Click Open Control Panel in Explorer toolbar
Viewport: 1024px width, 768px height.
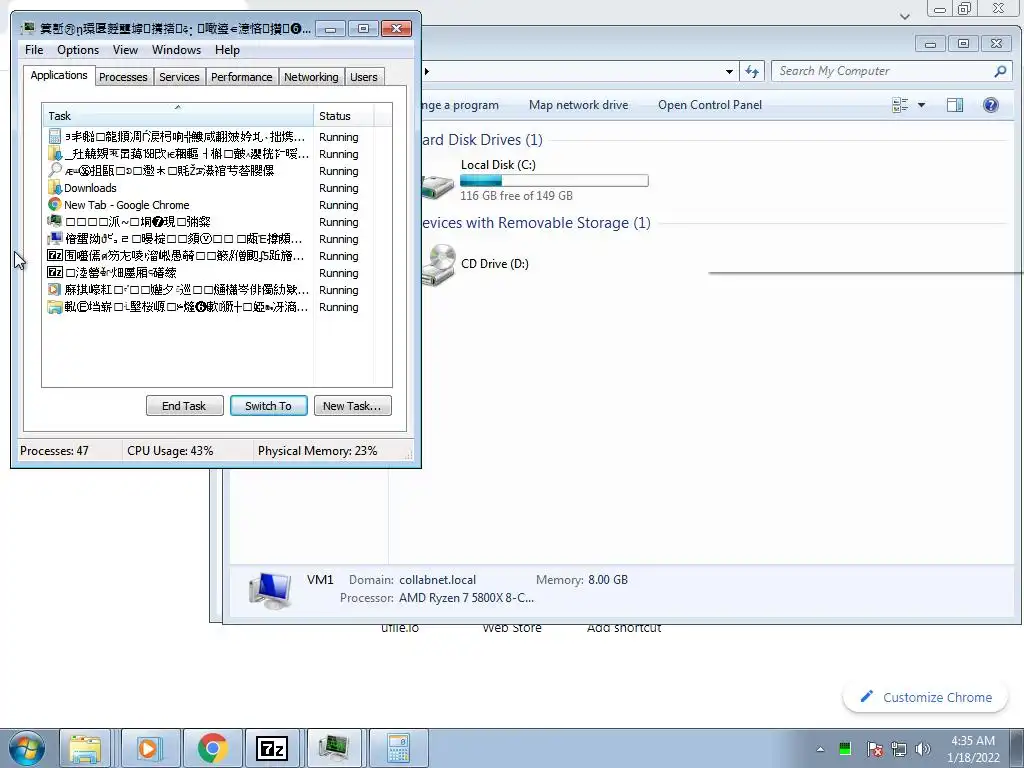tap(710, 105)
